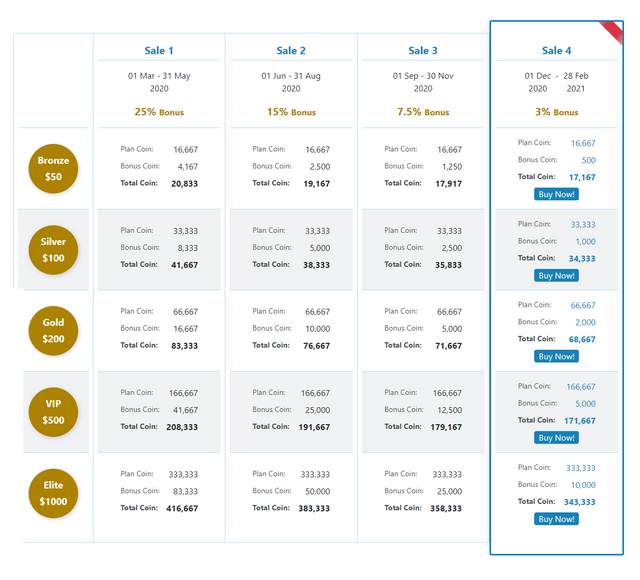This screenshot has width=640, height=580.
Task: Select the Silver $100 plan badge
Action: 53,250
